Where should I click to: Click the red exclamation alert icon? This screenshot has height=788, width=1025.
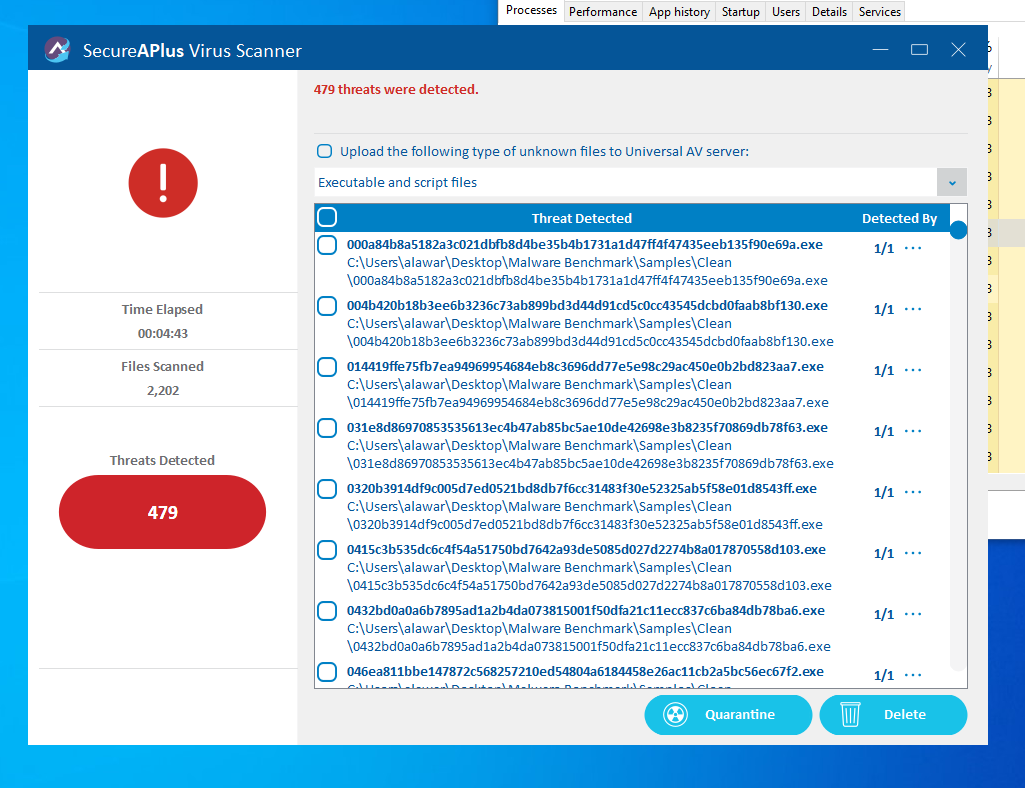click(x=163, y=183)
